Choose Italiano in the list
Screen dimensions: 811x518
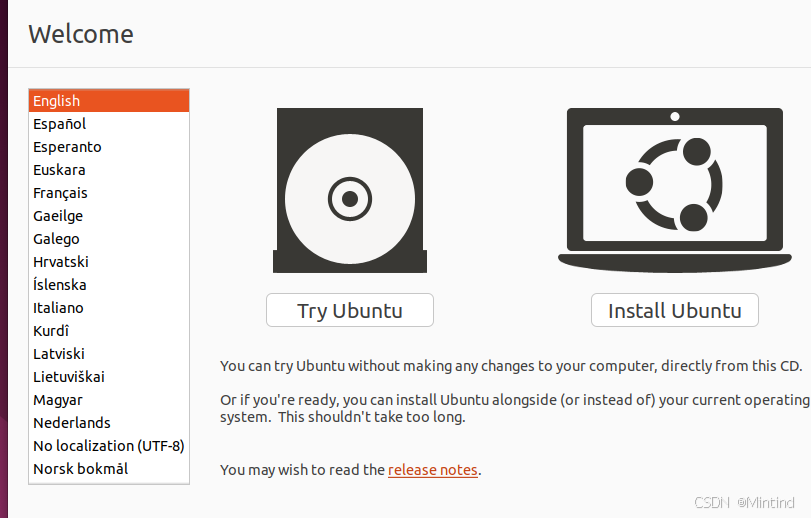click(109, 308)
